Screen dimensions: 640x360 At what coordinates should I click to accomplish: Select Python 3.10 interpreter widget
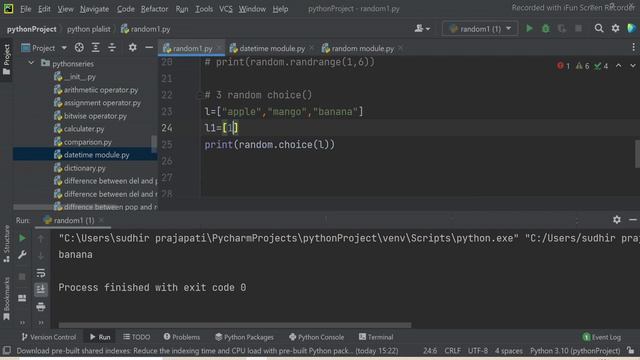point(575,351)
